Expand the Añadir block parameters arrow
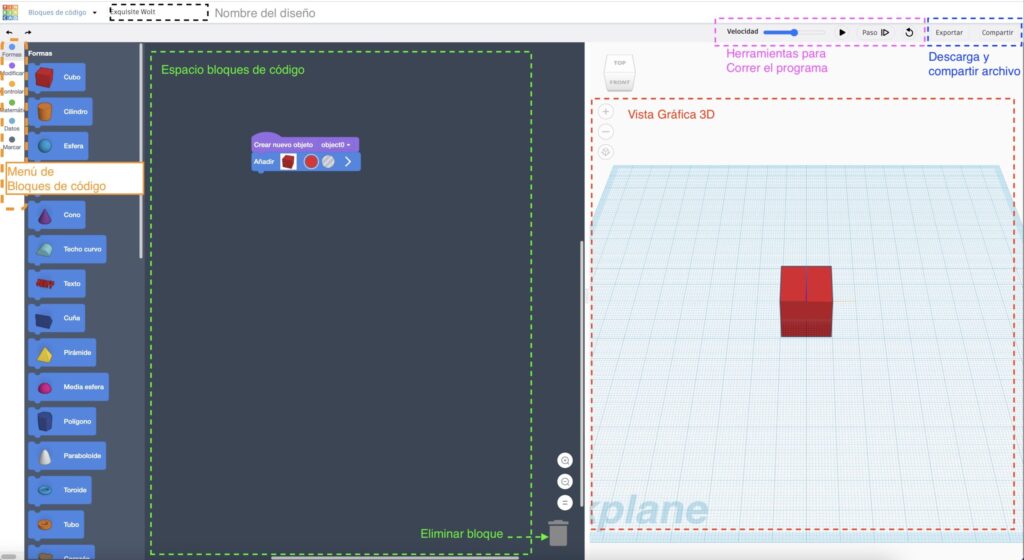This screenshot has width=1024, height=560. (348, 161)
